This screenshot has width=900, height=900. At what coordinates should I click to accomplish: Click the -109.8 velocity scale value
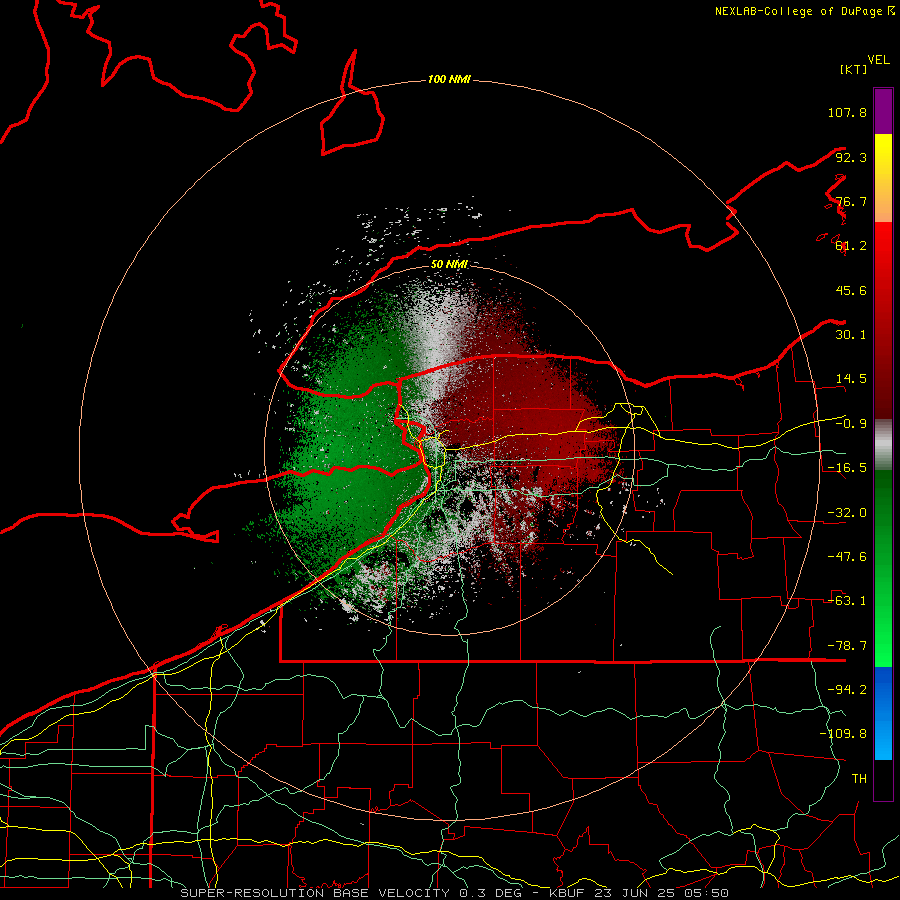(843, 734)
